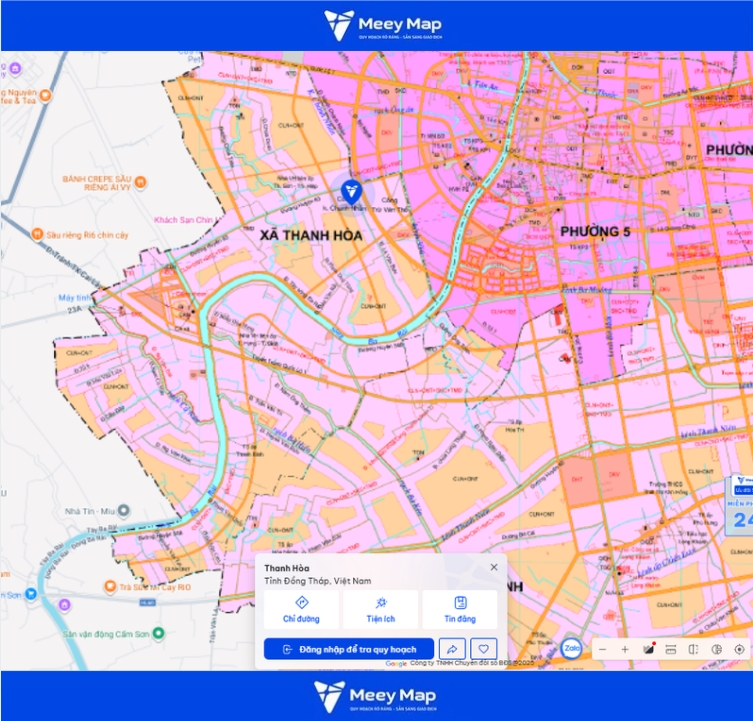Click the Sân vận động Cẩm Sơn marker
Viewport: 753px width, 721px height.
[x=158, y=634]
